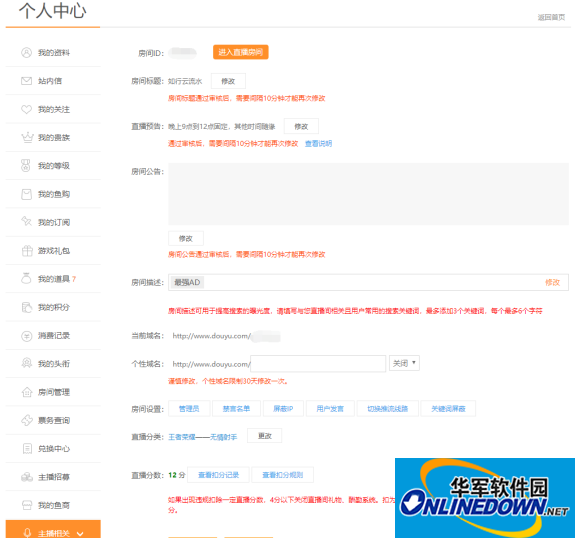
Task: Open the 关键词屏蔽 button
Action: (448, 409)
